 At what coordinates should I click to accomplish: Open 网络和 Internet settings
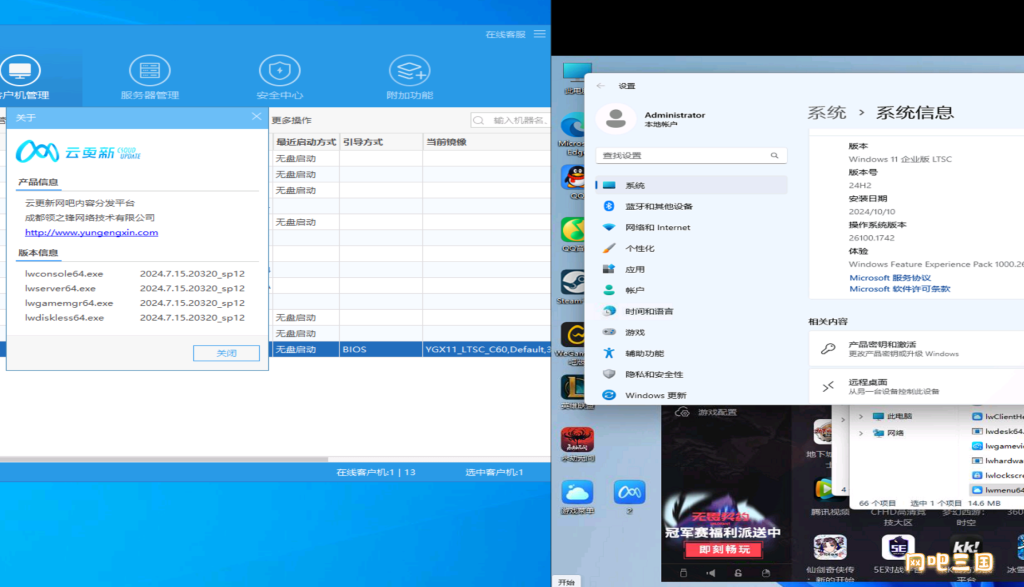click(x=691, y=227)
